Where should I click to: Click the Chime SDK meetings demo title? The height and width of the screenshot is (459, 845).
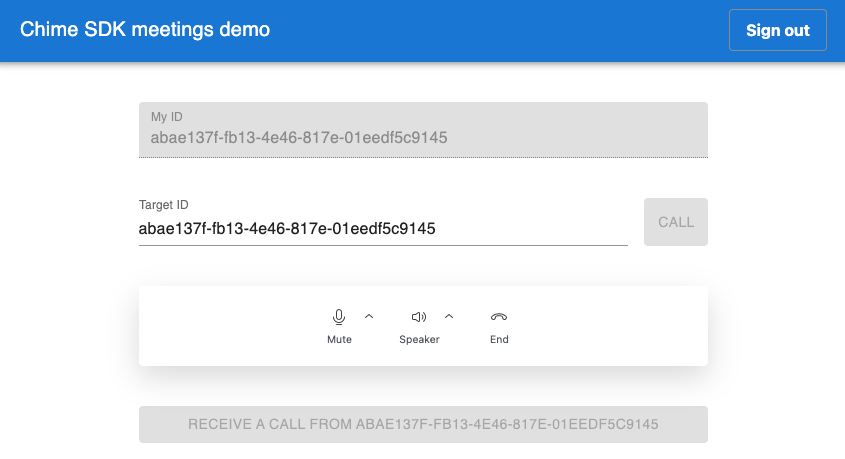pyautogui.click(x=145, y=29)
